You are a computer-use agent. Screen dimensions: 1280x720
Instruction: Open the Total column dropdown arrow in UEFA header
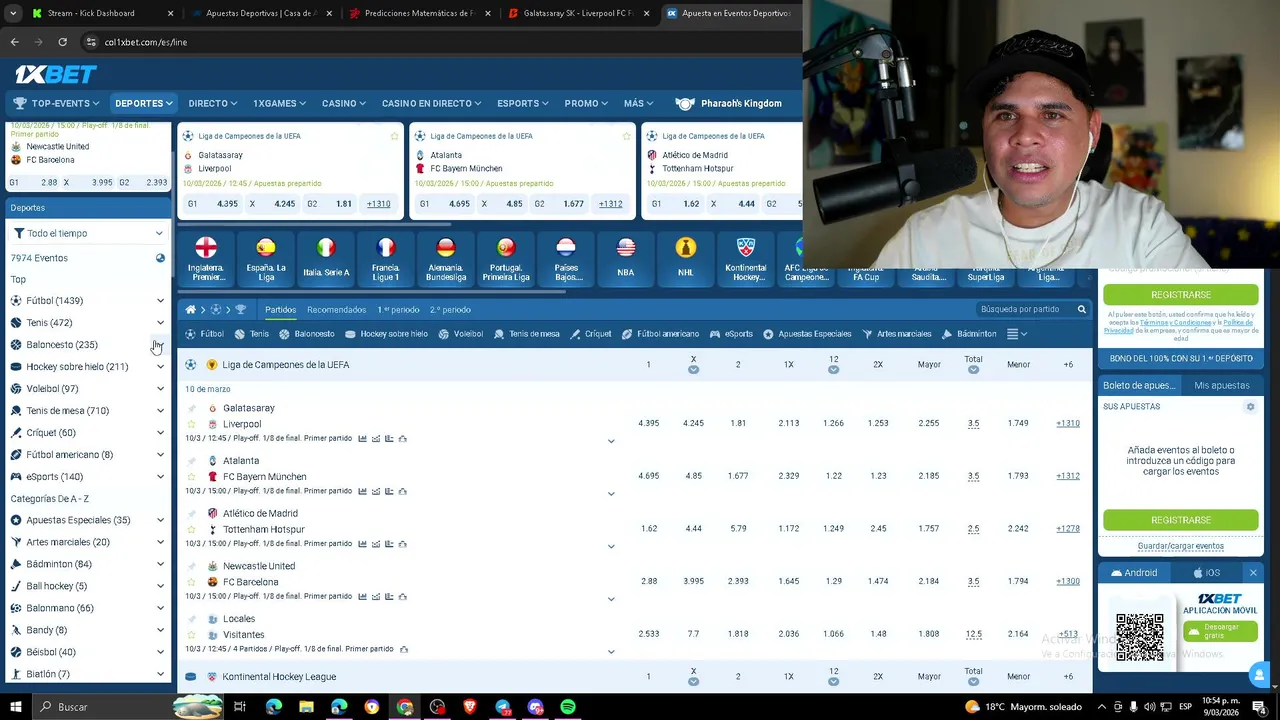click(x=973, y=370)
